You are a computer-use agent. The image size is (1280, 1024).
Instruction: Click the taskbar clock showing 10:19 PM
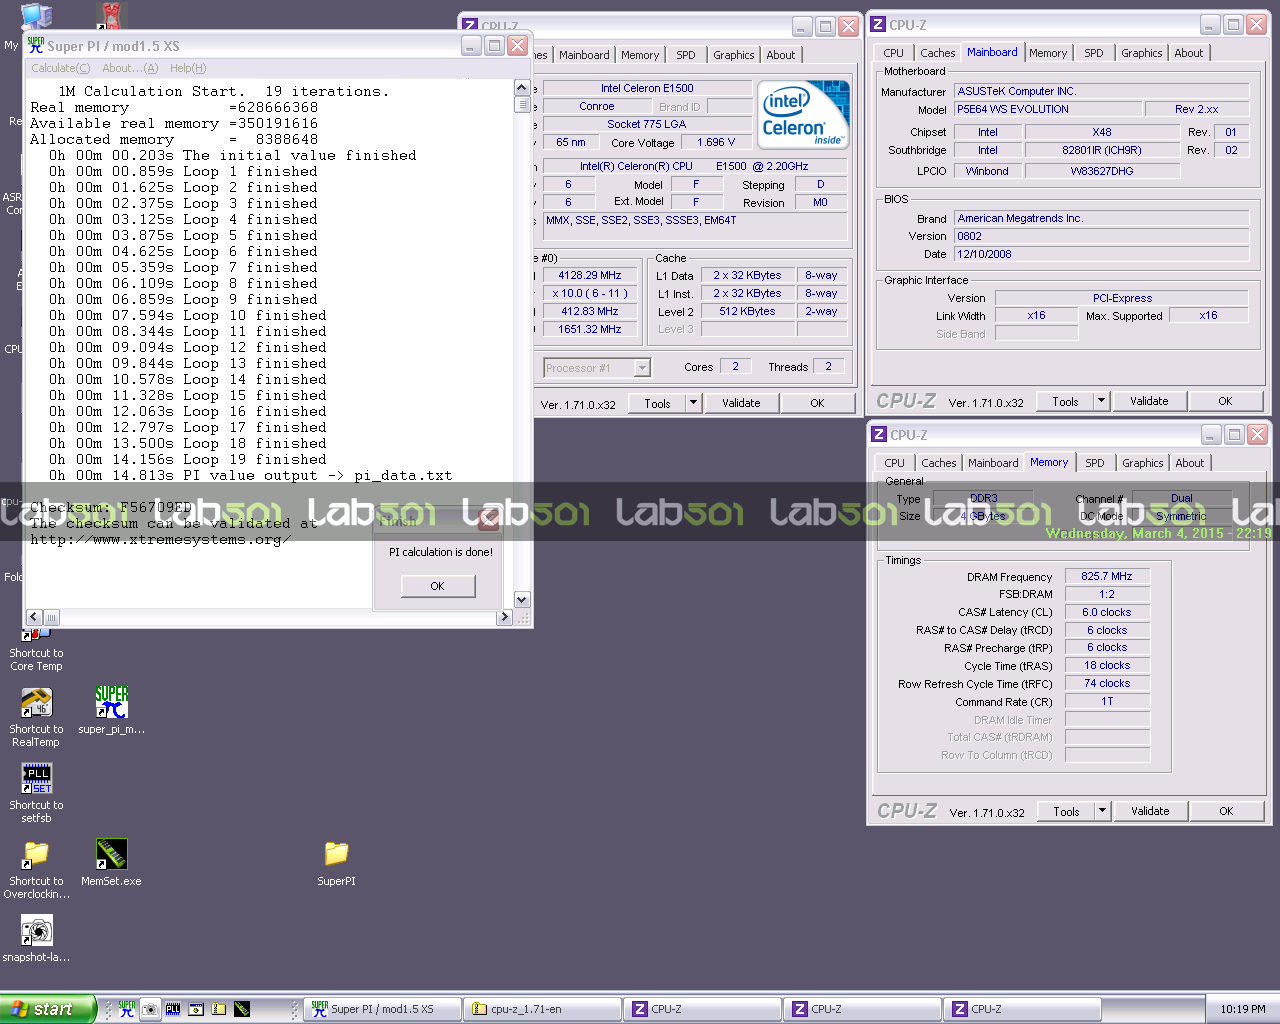1243,1009
